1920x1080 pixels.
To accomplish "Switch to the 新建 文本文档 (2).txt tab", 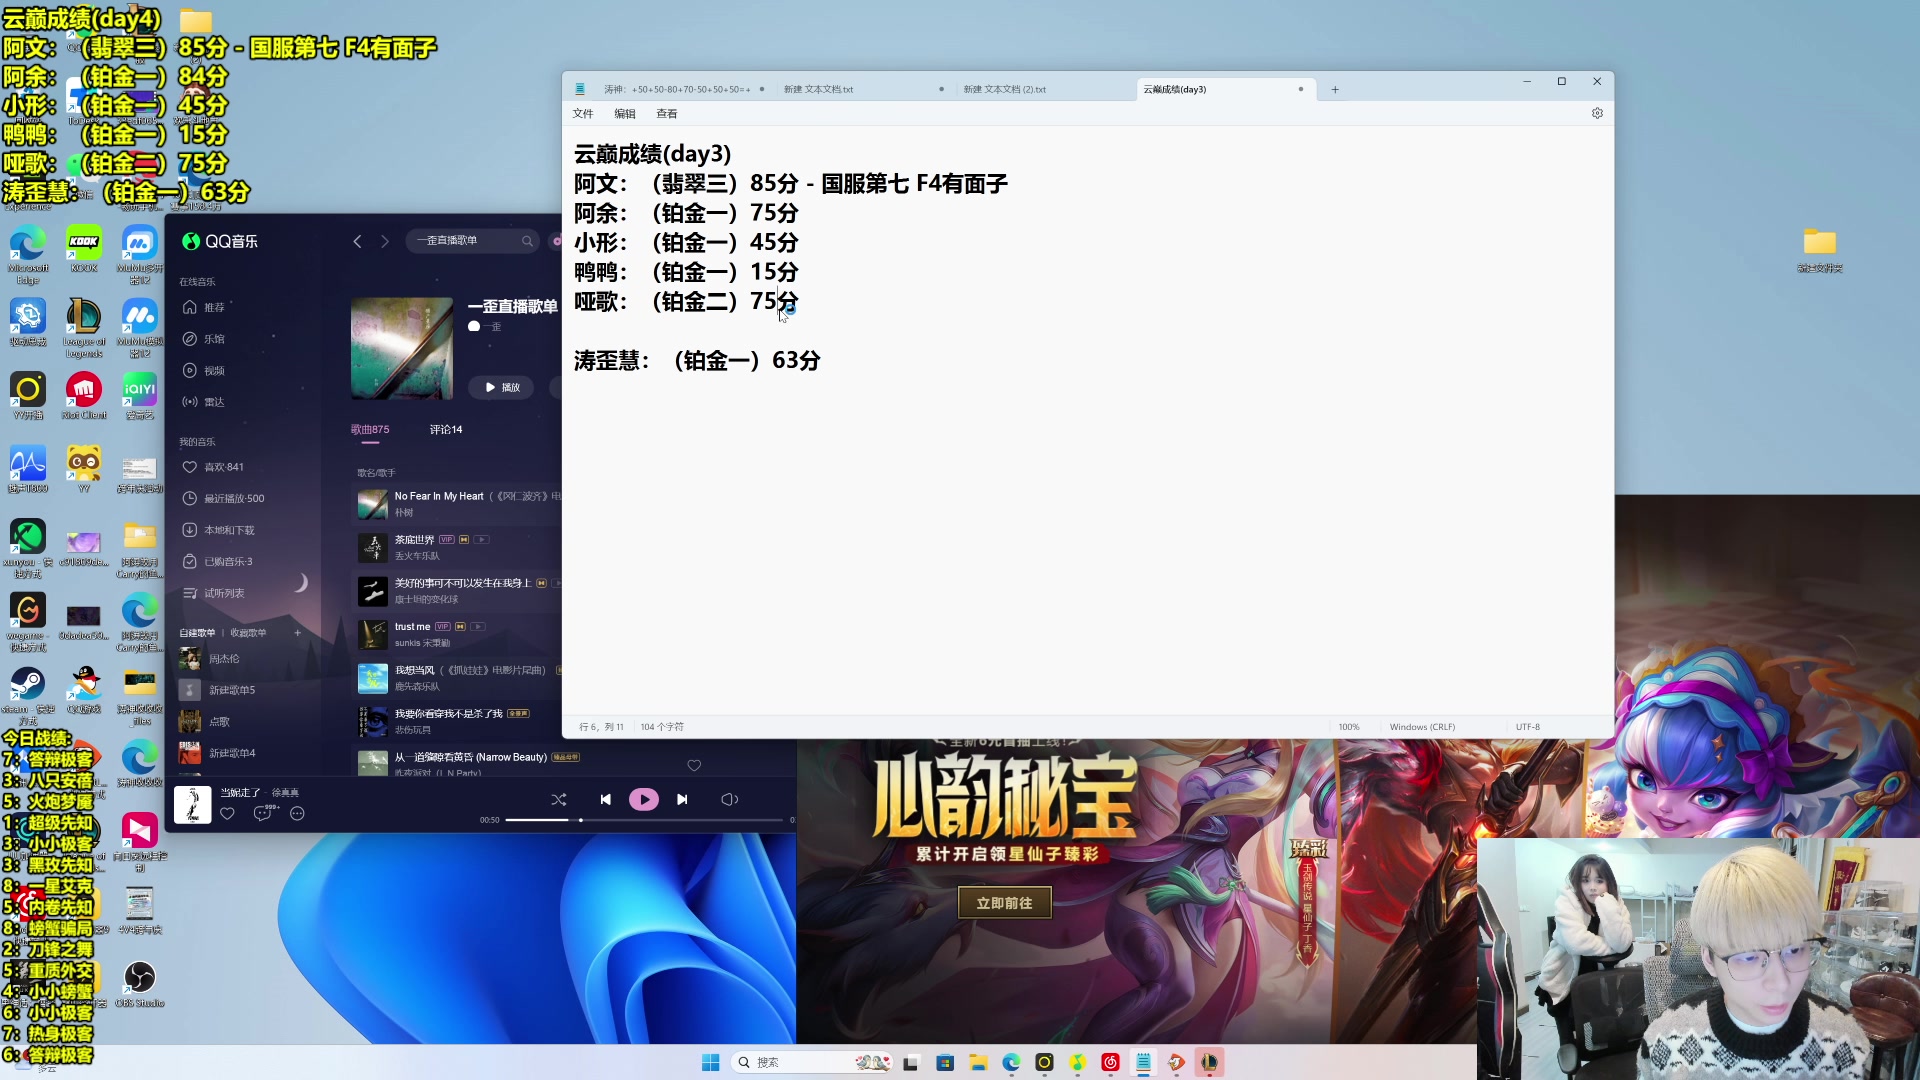I will click(1044, 89).
